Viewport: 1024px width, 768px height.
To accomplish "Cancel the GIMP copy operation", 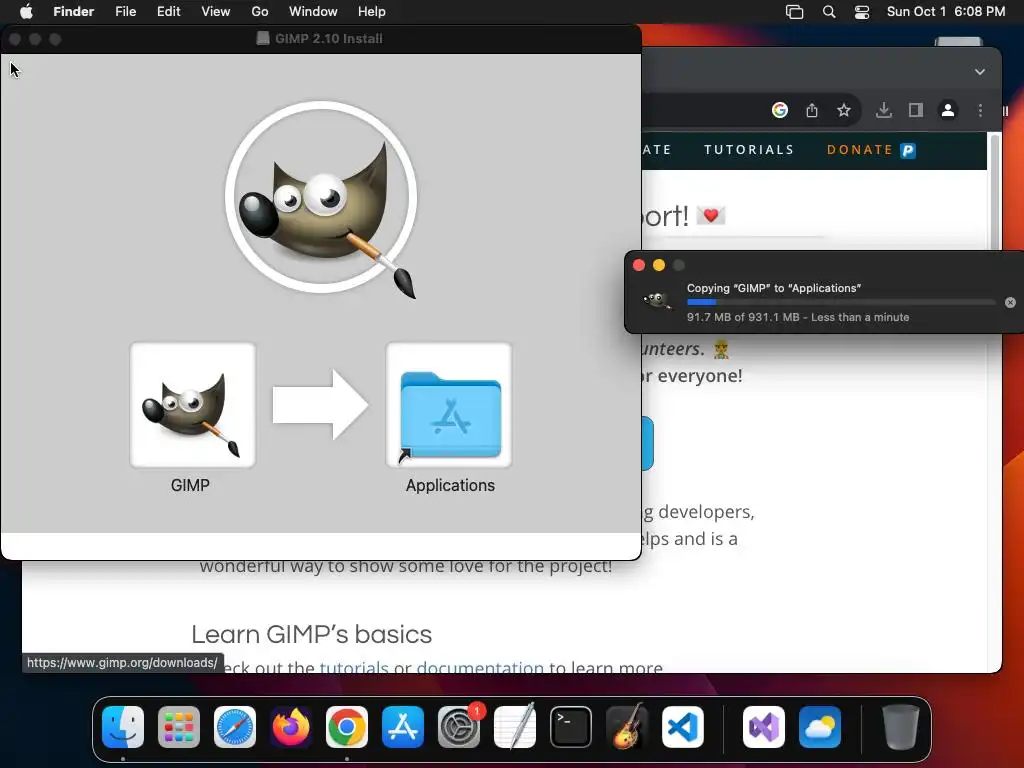I will click(x=1010, y=302).
